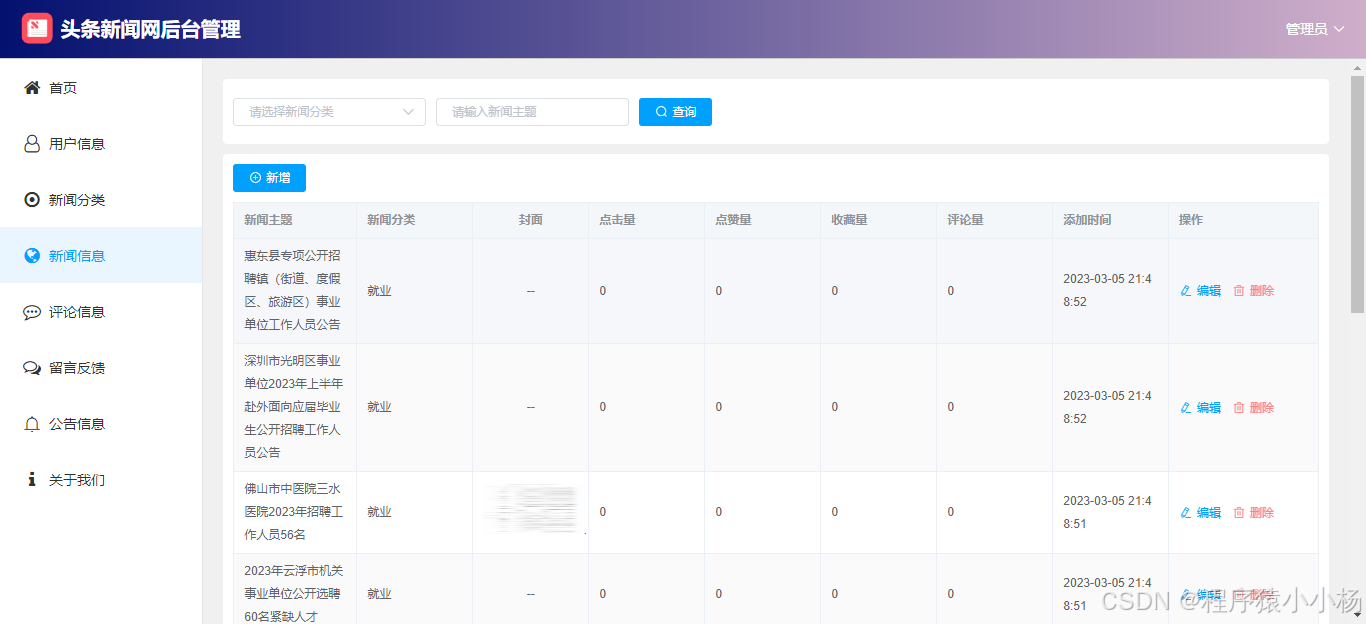This screenshot has height=624, width=1366.
Task: Click 就业 category in 深圳市光明区 row
Action: click(379, 408)
